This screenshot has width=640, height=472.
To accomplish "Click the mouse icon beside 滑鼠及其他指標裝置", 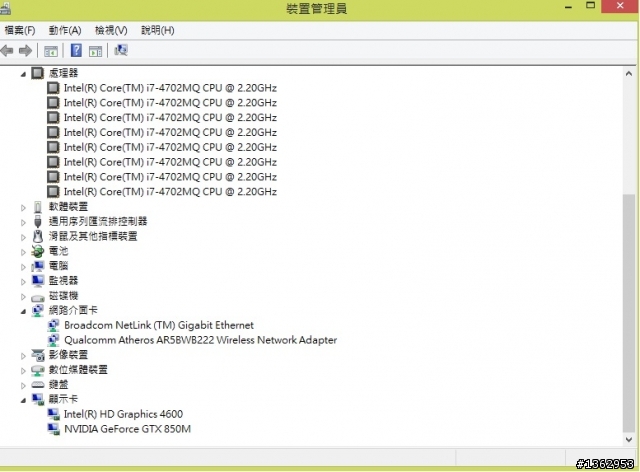I will (38, 236).
